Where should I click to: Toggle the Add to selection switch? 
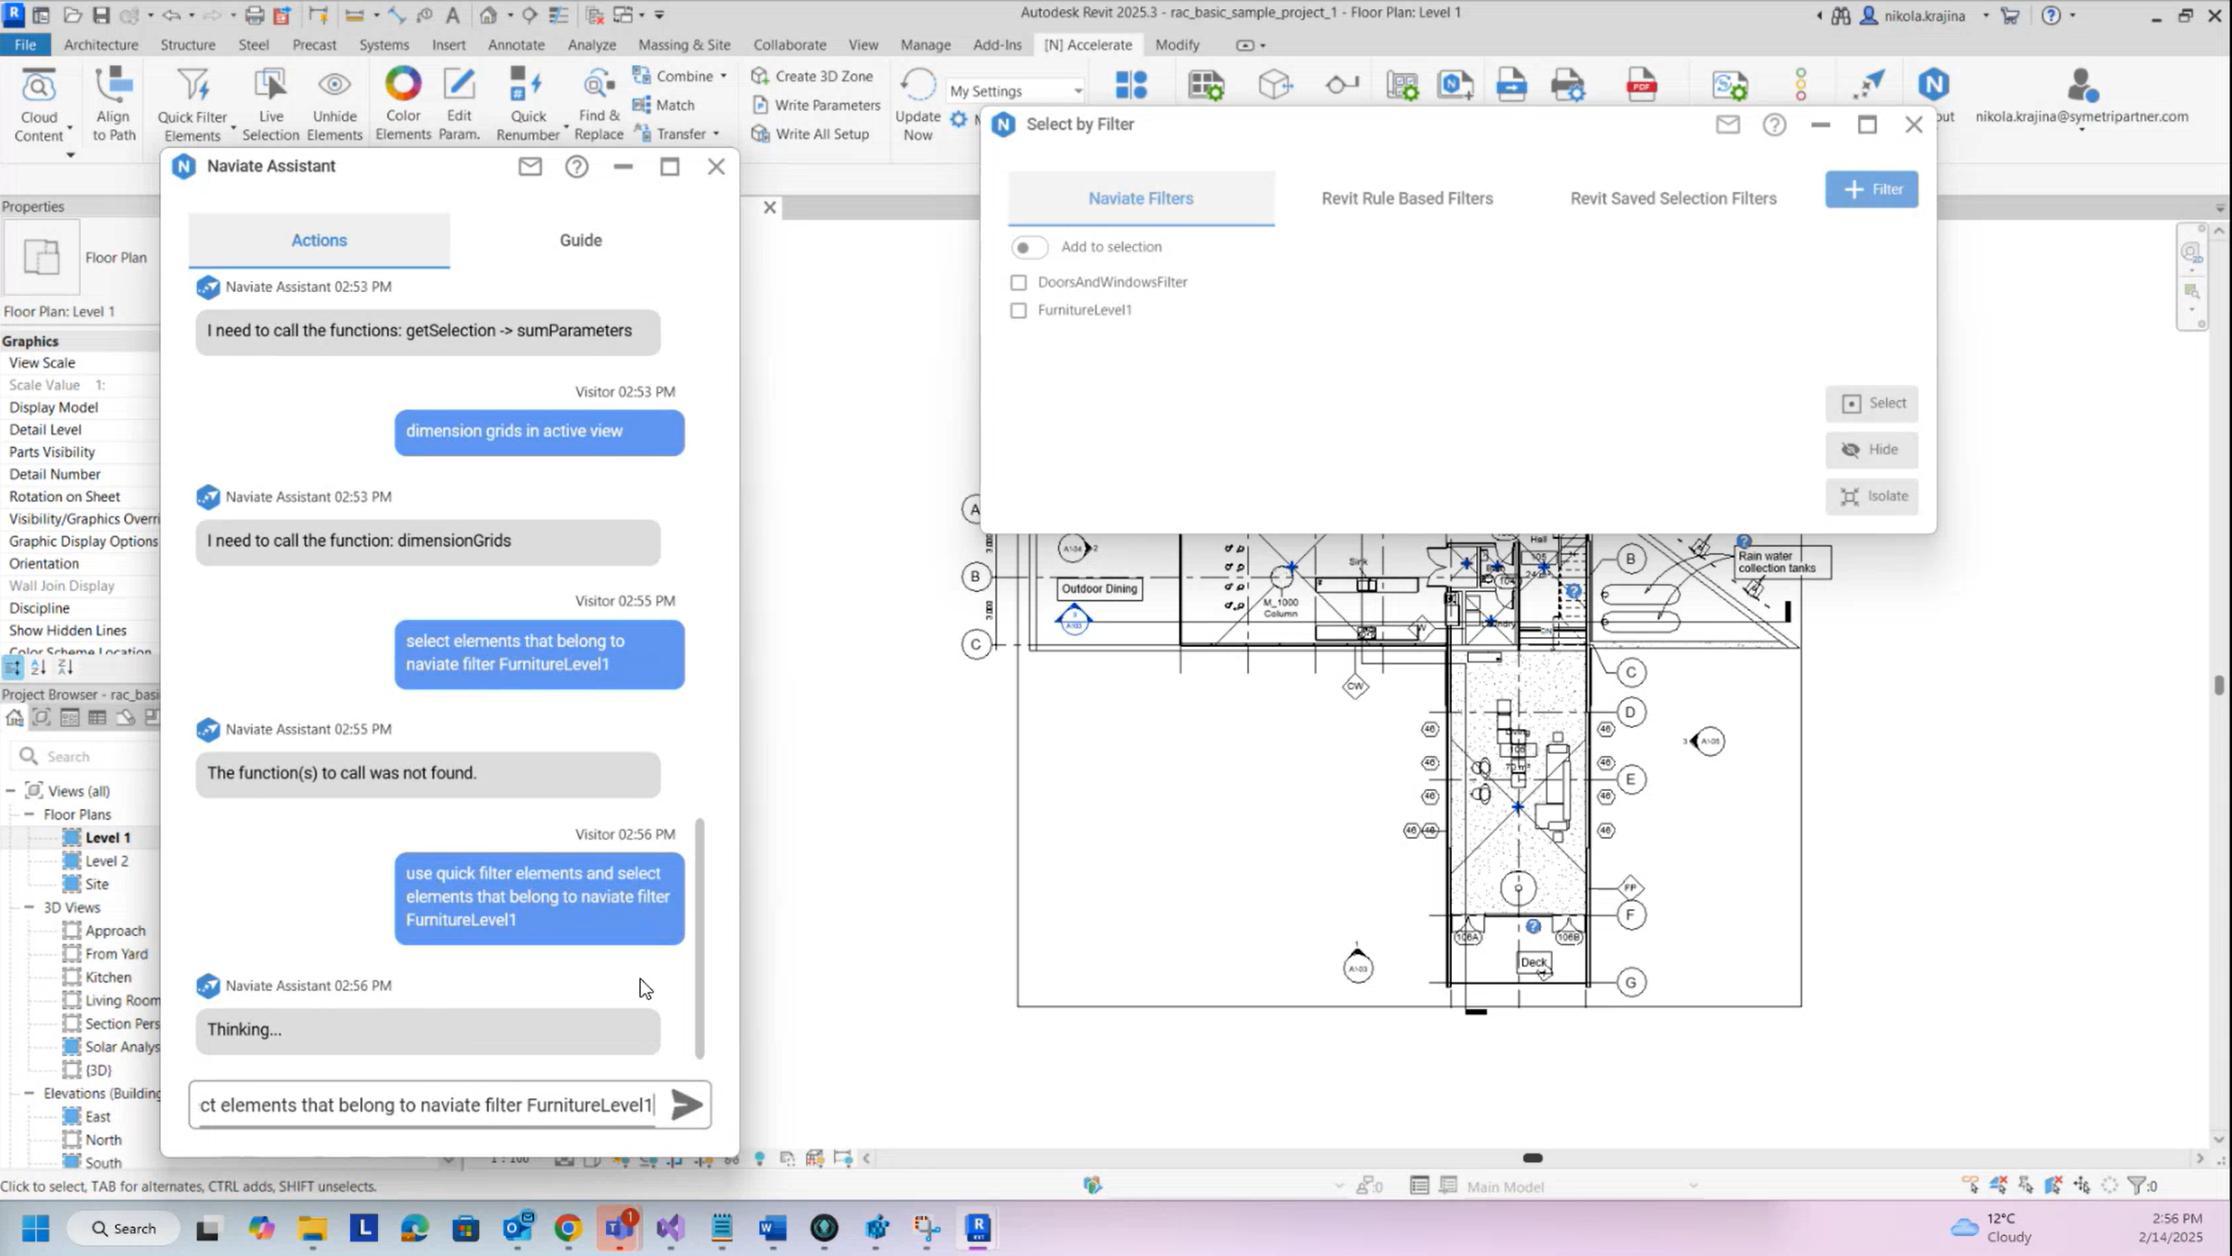(x=1028, y=247)
